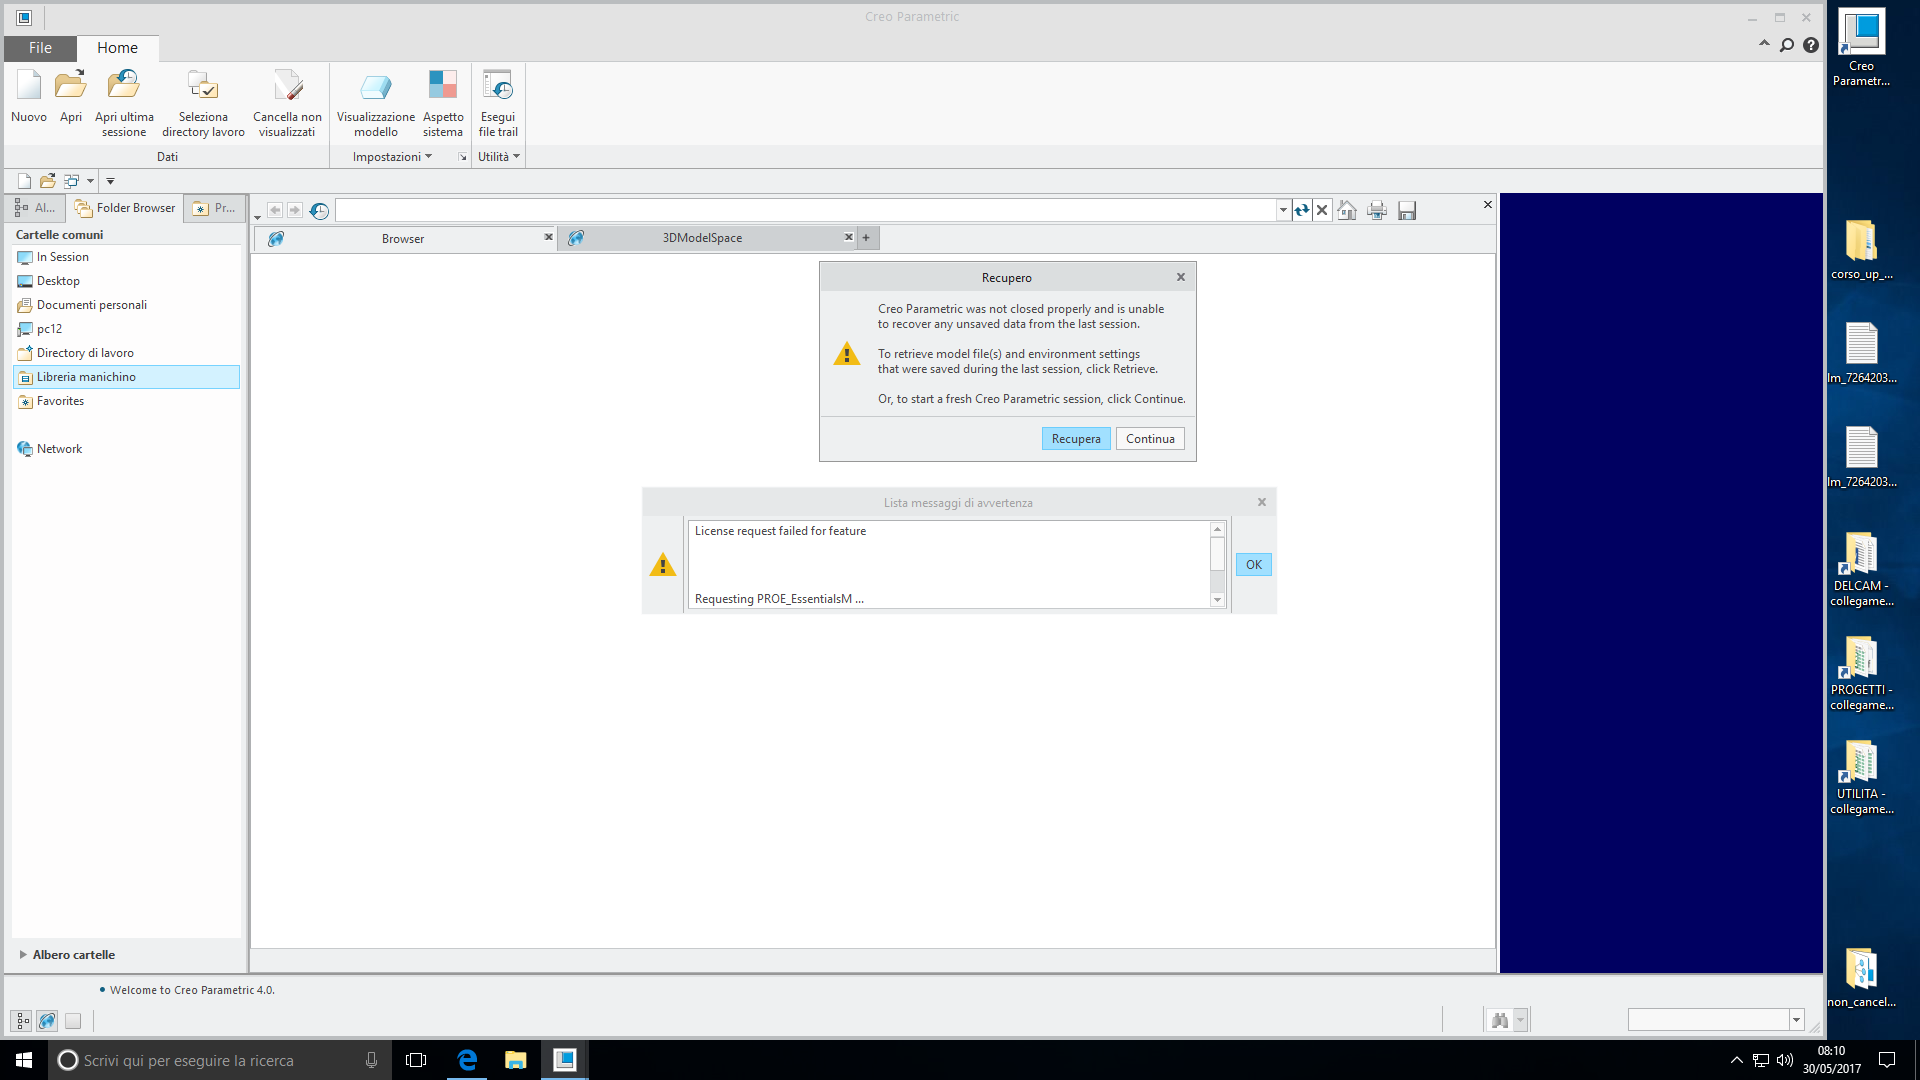Toggle browser display icon in status bar
1920x1080 pixels.
click(x=47, y=1021)
